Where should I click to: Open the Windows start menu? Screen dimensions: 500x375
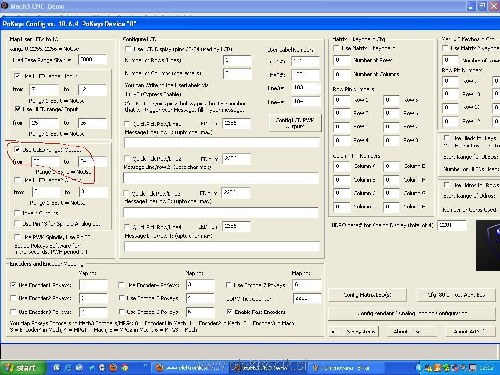(22, 368)
